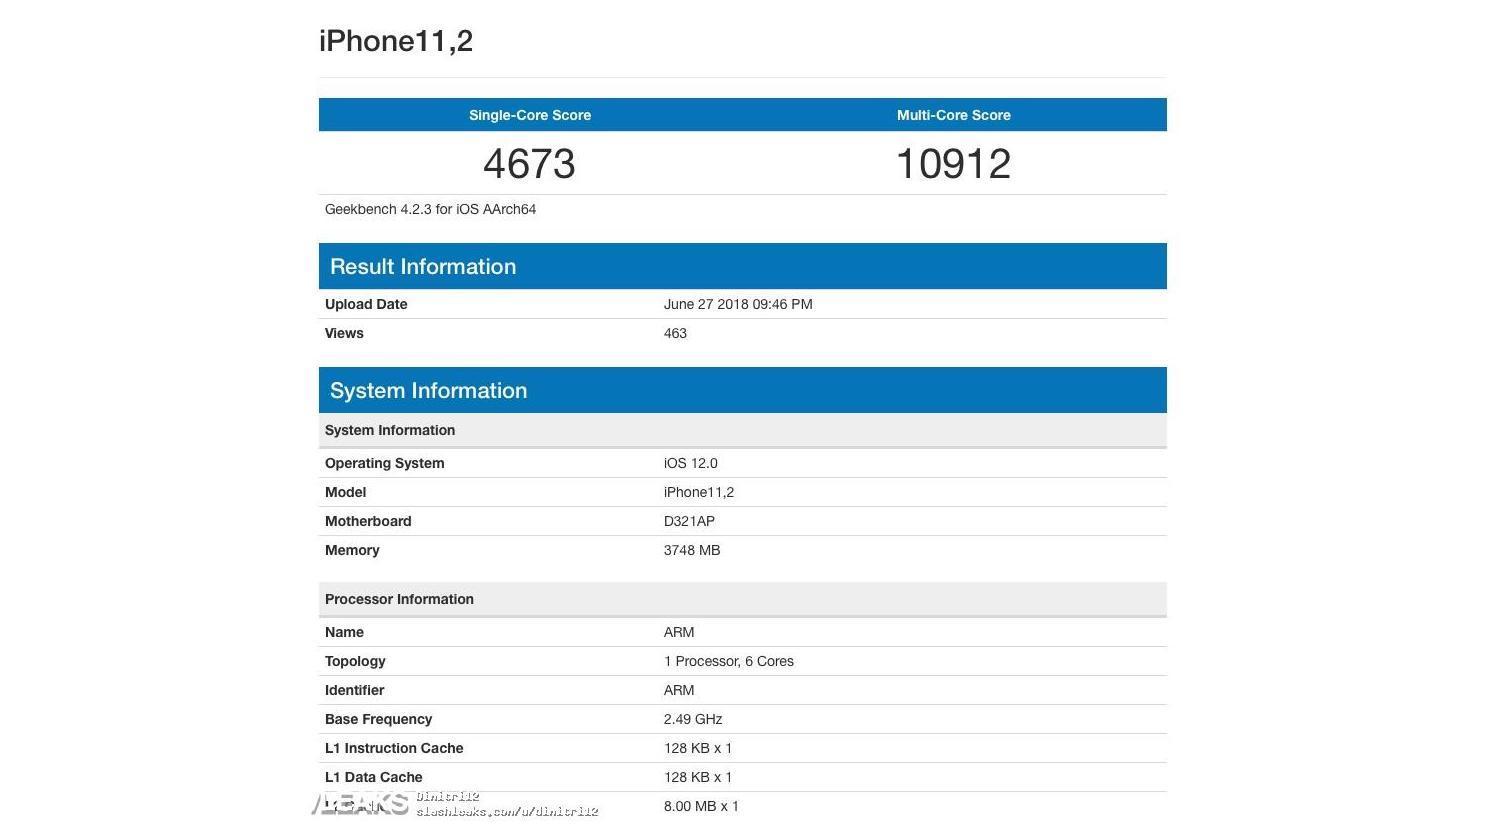Screen dimensions: 1500x829
Task: Click the Base Frequency value 2.49 GHz
Action: 693,719
